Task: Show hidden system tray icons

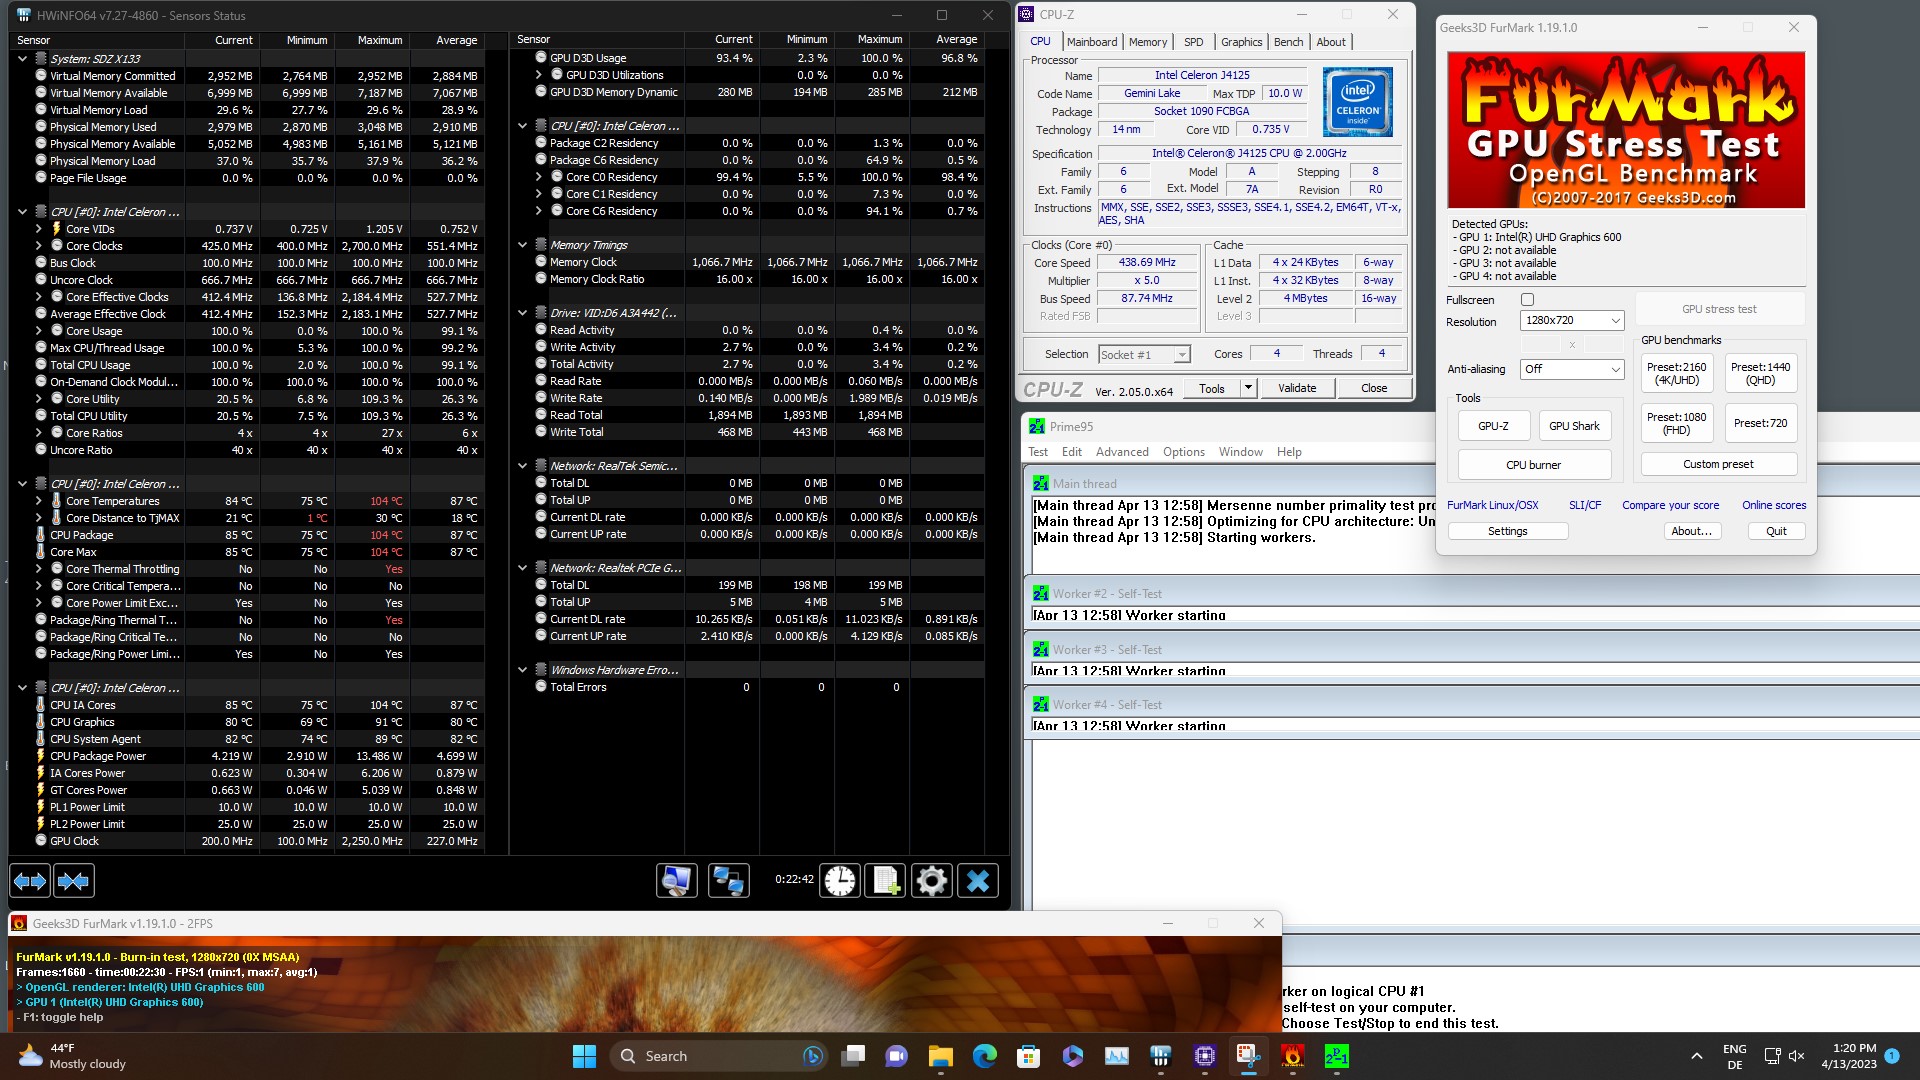Action: 1696,1056
